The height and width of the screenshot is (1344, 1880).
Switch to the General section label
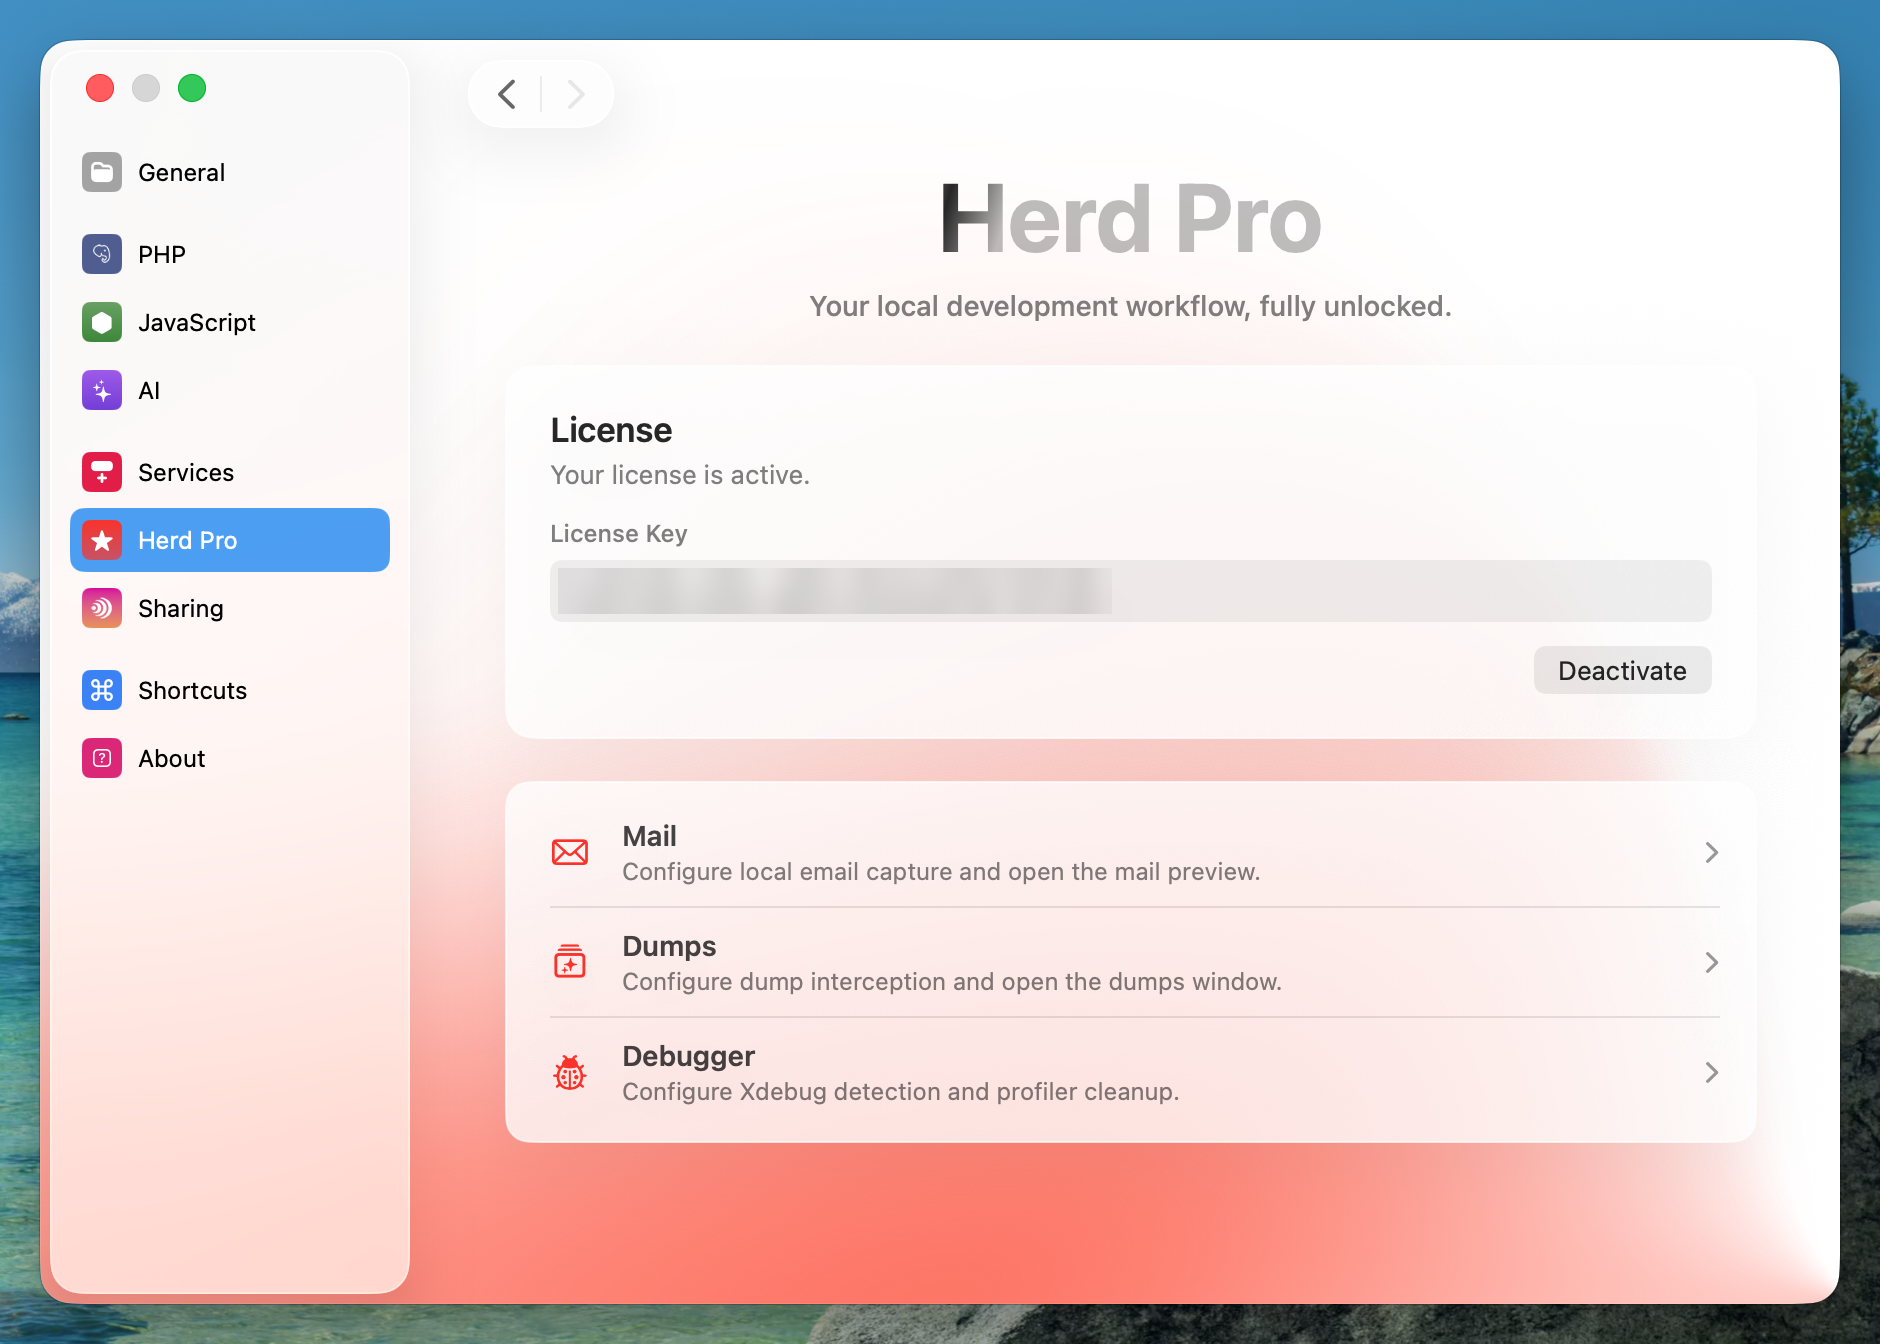click(x=181, y=172)
